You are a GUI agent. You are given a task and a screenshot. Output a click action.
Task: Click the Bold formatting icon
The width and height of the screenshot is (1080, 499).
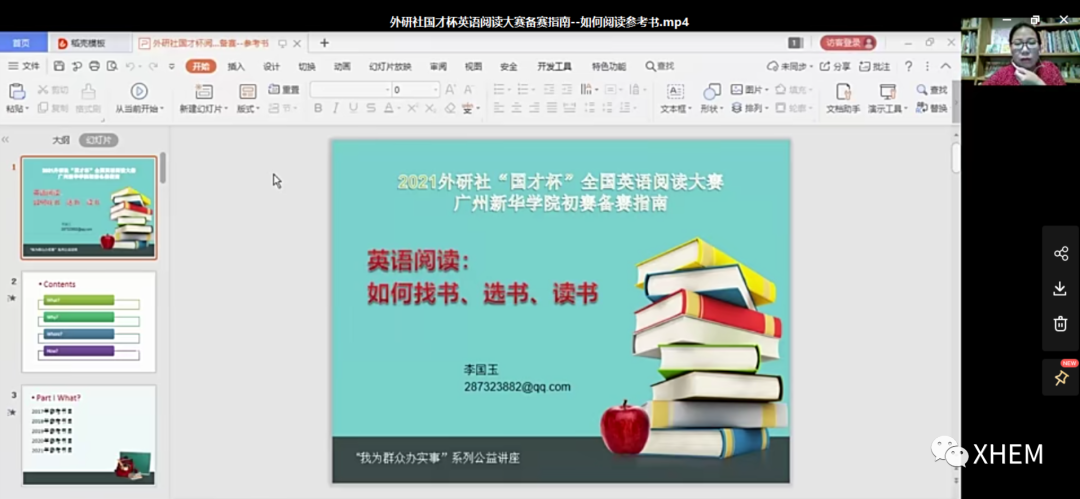pyautogui.click(x=318, y=108)
